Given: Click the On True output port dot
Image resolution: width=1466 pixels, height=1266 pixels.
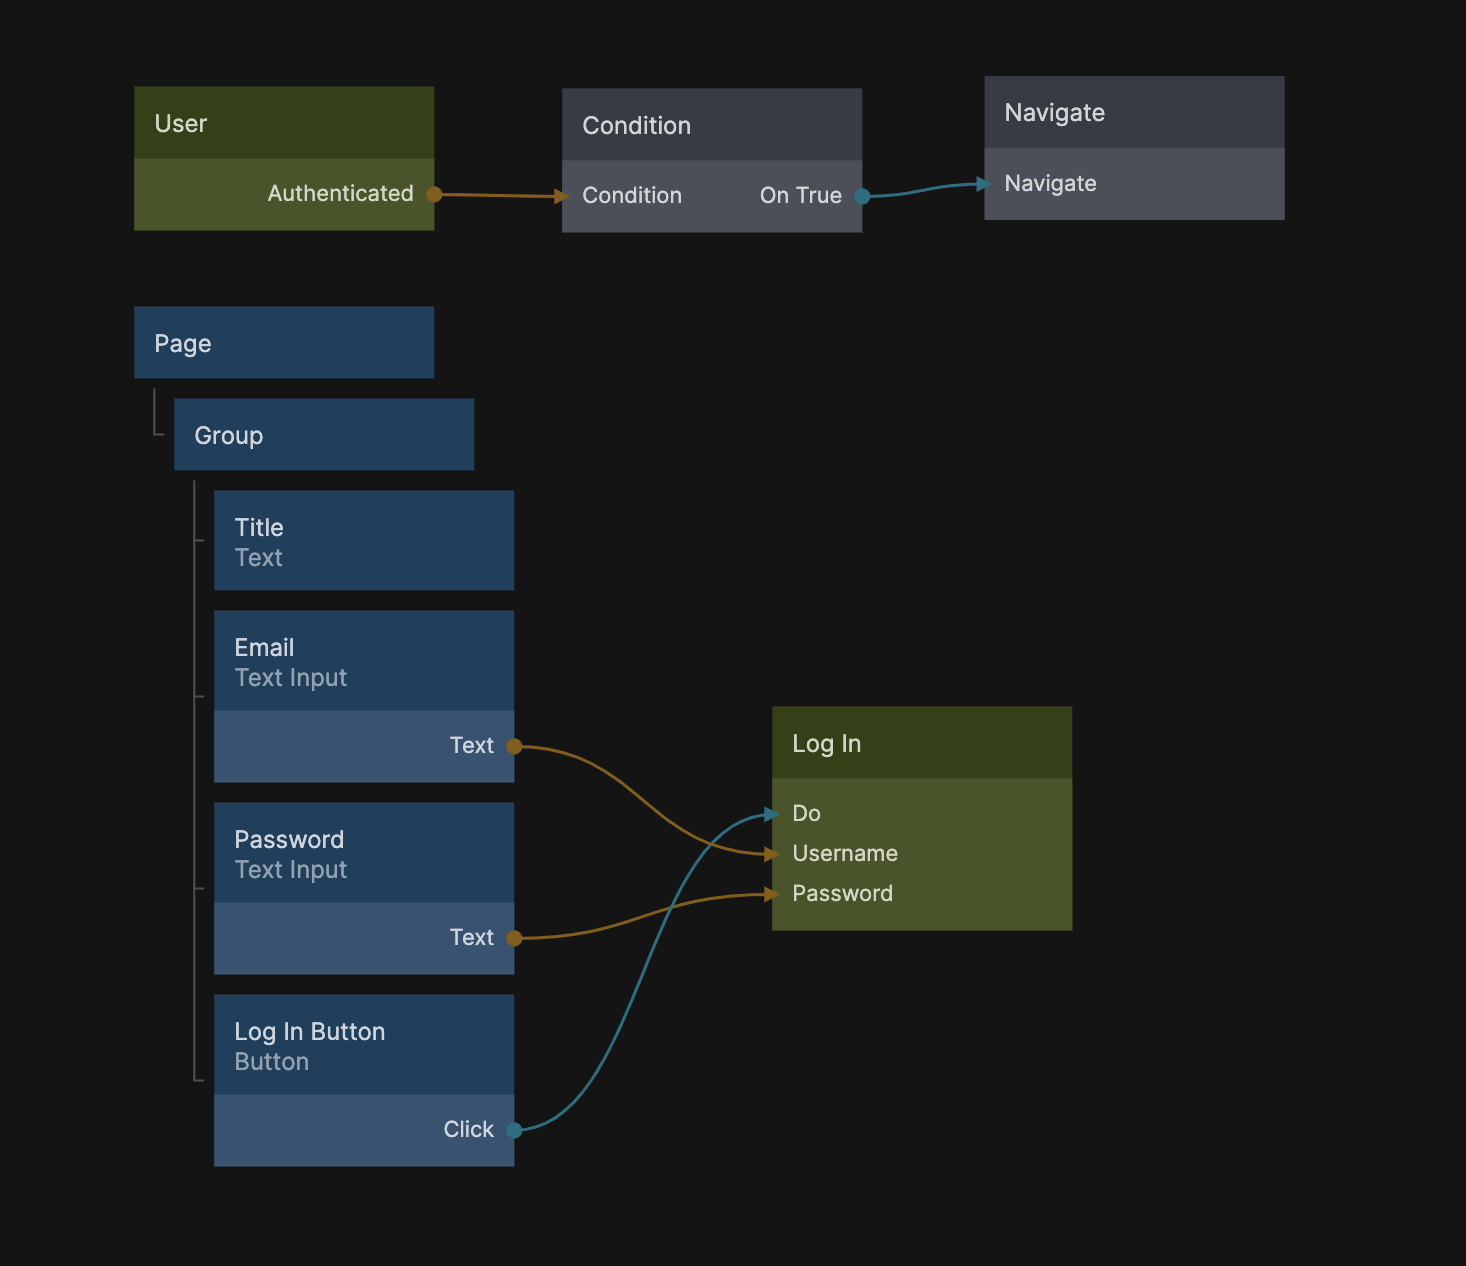Looking at the screenshot, I should (862, 196).
